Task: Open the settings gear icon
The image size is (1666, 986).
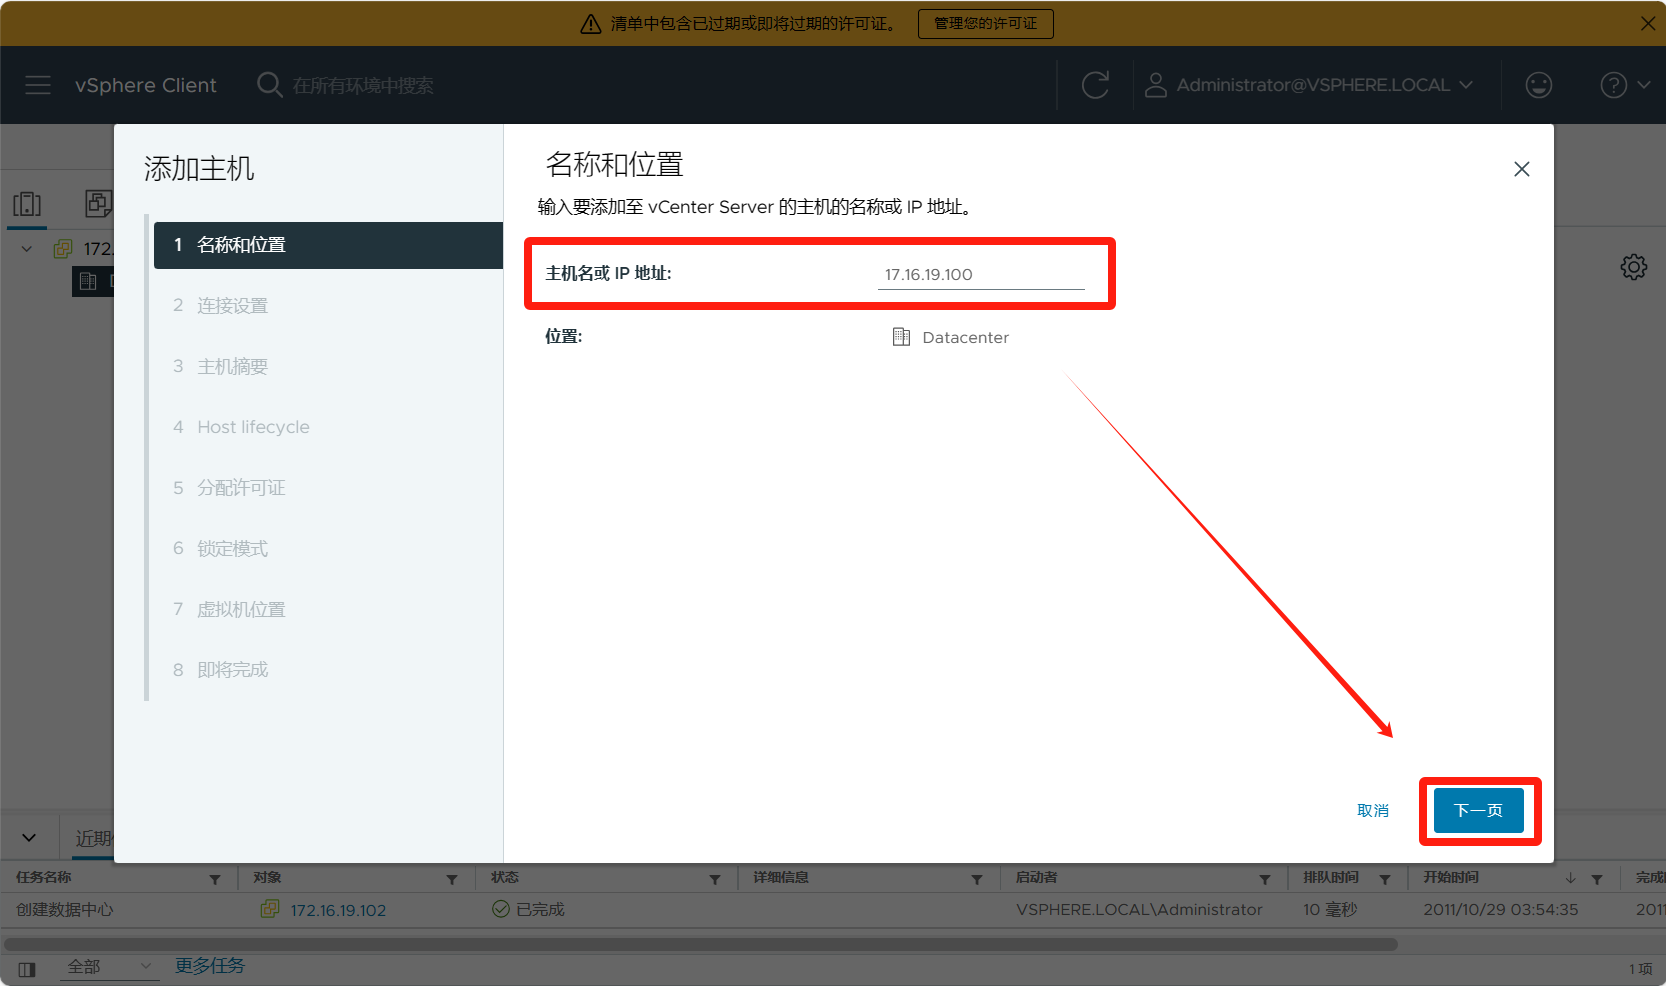Action: pos(1633,267)
